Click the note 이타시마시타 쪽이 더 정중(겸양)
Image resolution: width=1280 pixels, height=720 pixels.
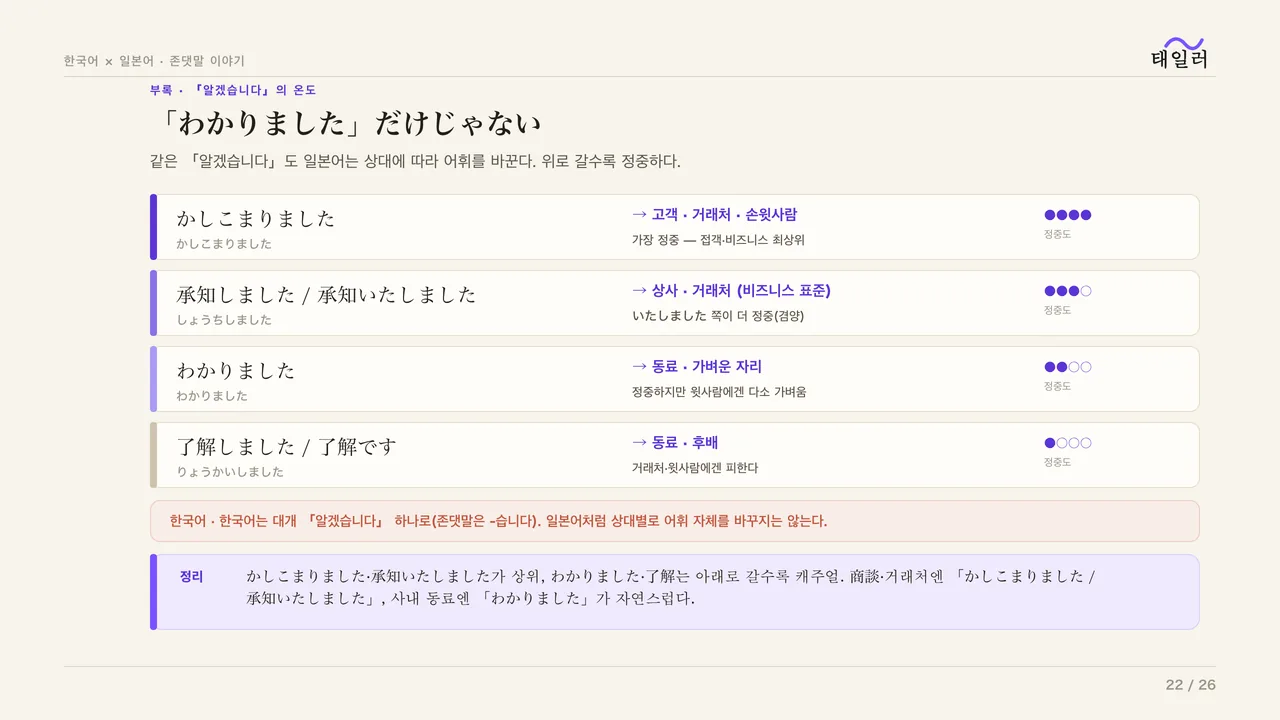coord(718,316)
